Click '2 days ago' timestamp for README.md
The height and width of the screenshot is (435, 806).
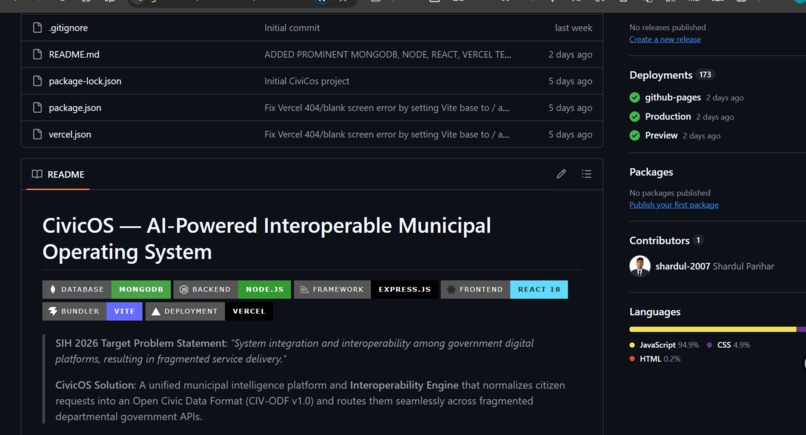[x=570, y=55]
